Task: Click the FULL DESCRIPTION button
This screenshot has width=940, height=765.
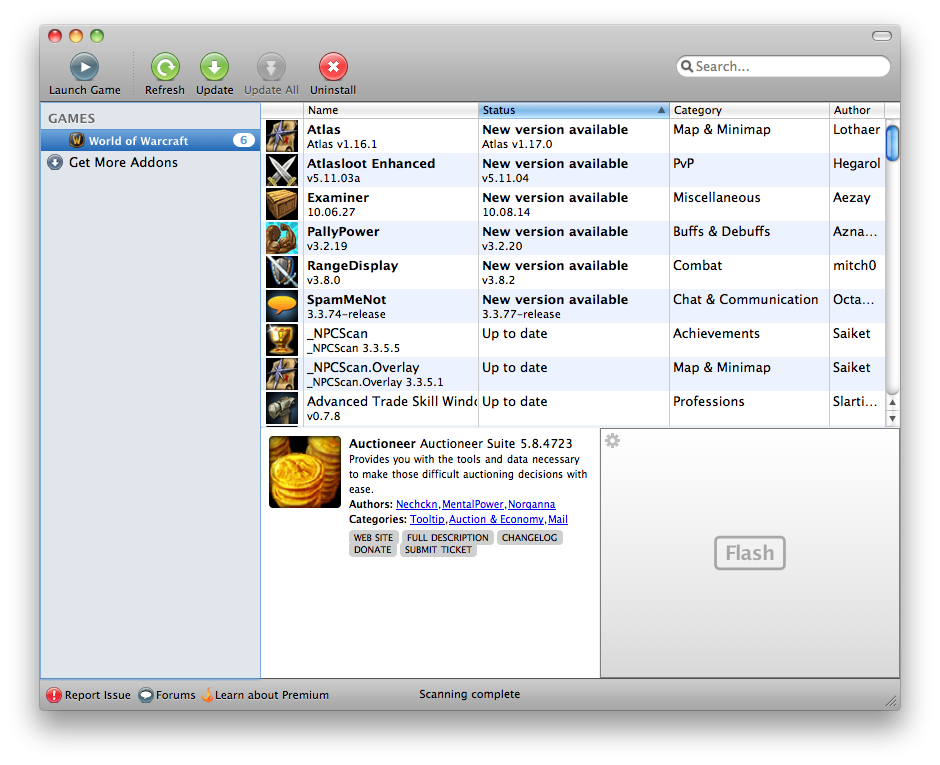Action: 448,538
